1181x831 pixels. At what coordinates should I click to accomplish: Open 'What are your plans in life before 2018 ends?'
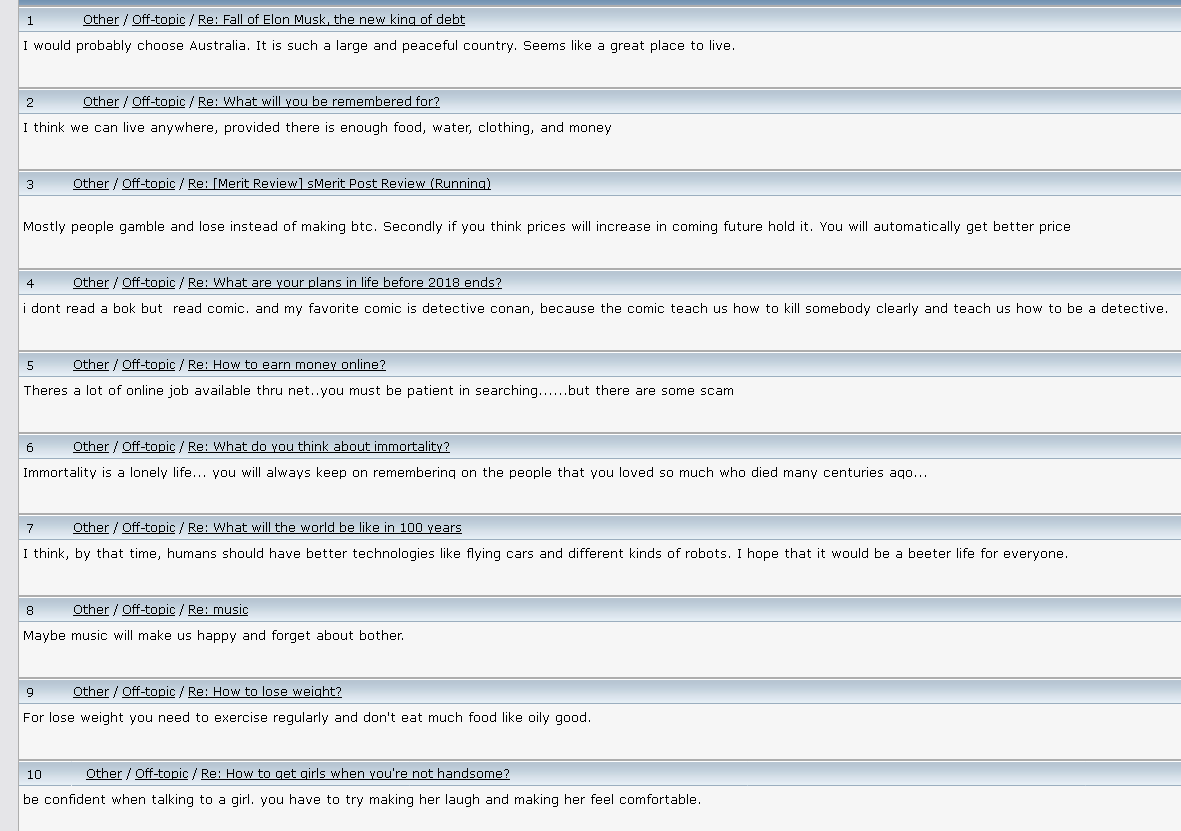pyautogui.click(x=344, y=283)
